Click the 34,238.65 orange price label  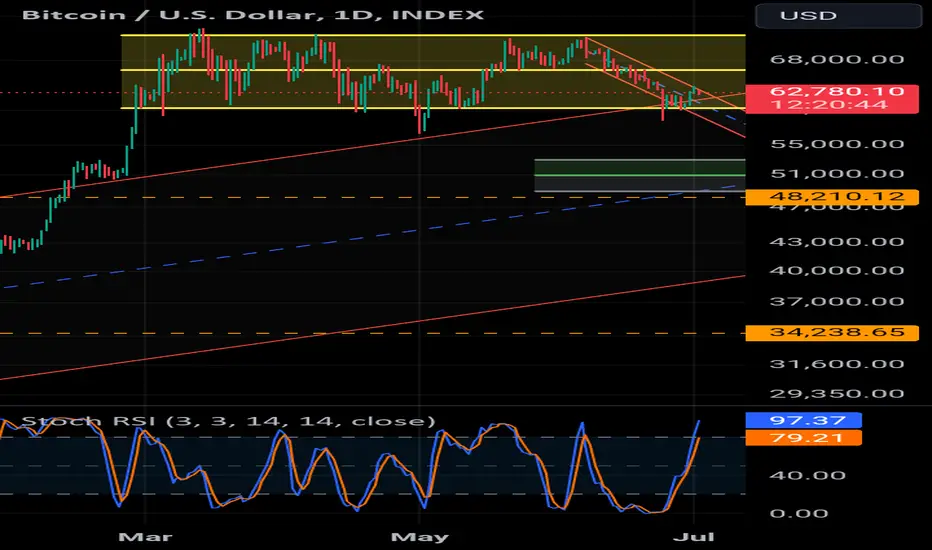[832, 332]
